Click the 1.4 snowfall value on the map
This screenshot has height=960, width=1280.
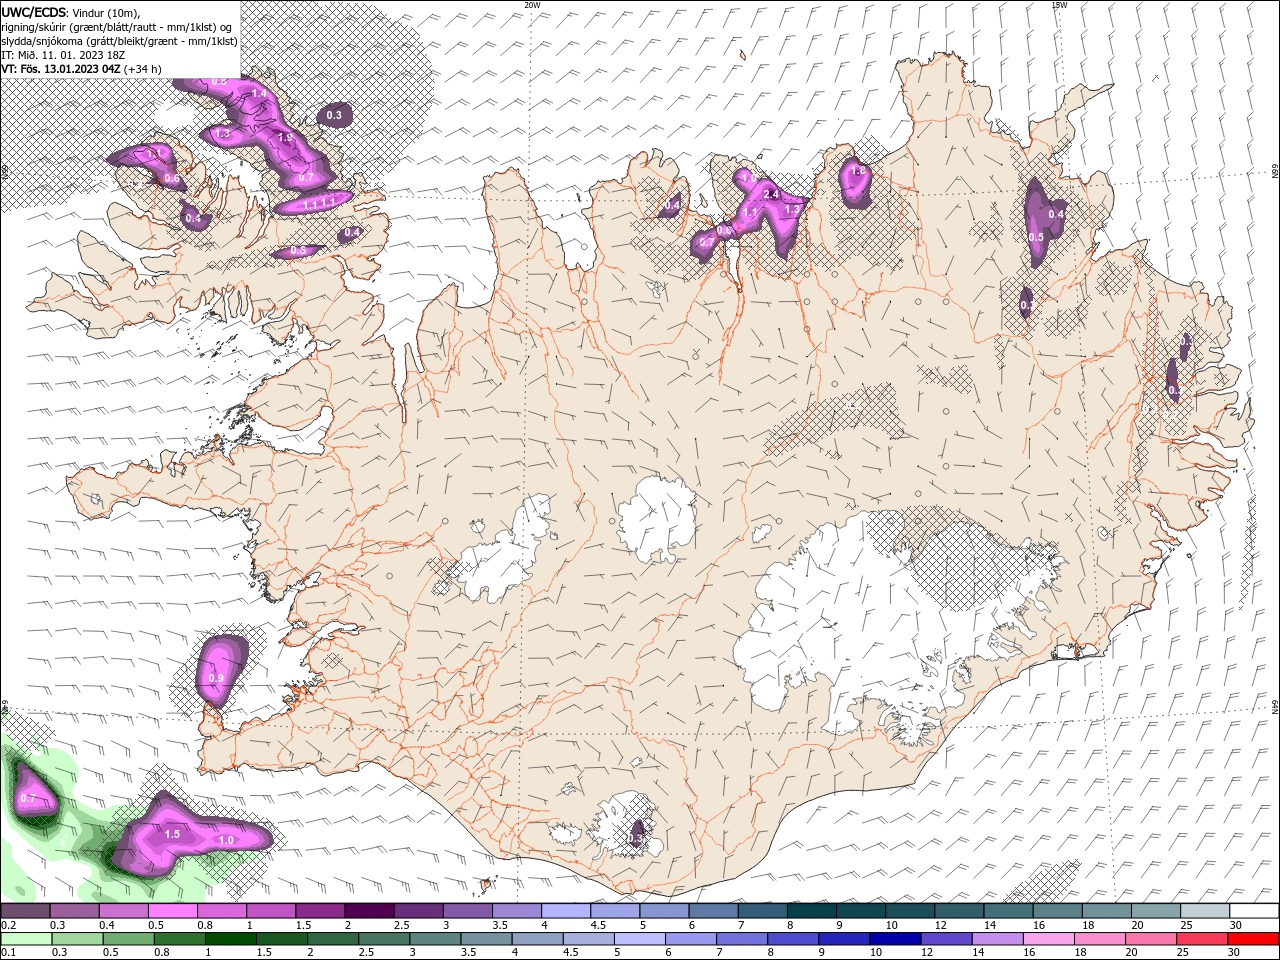click(259, 93)
